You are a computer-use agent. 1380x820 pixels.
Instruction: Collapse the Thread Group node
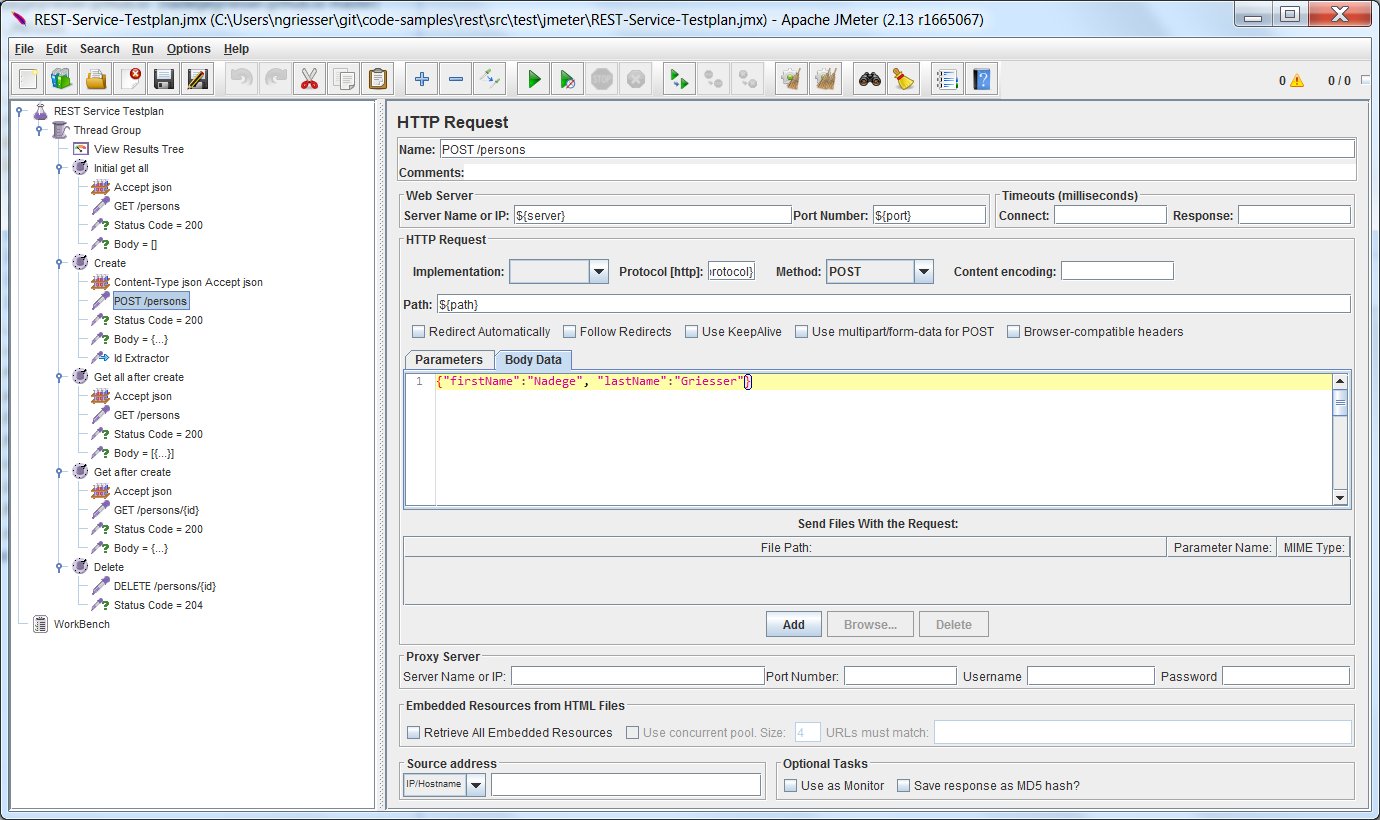click(39, 130)
